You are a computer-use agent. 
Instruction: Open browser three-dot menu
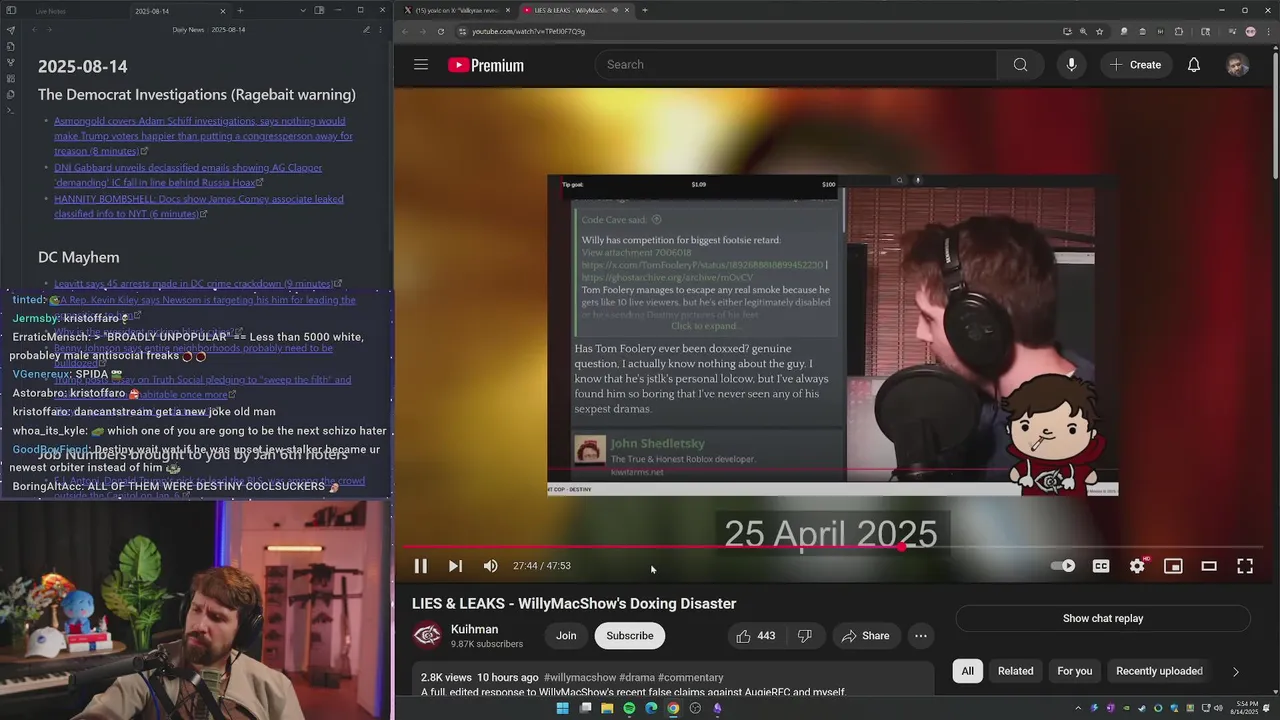(x=1268, y=31)
